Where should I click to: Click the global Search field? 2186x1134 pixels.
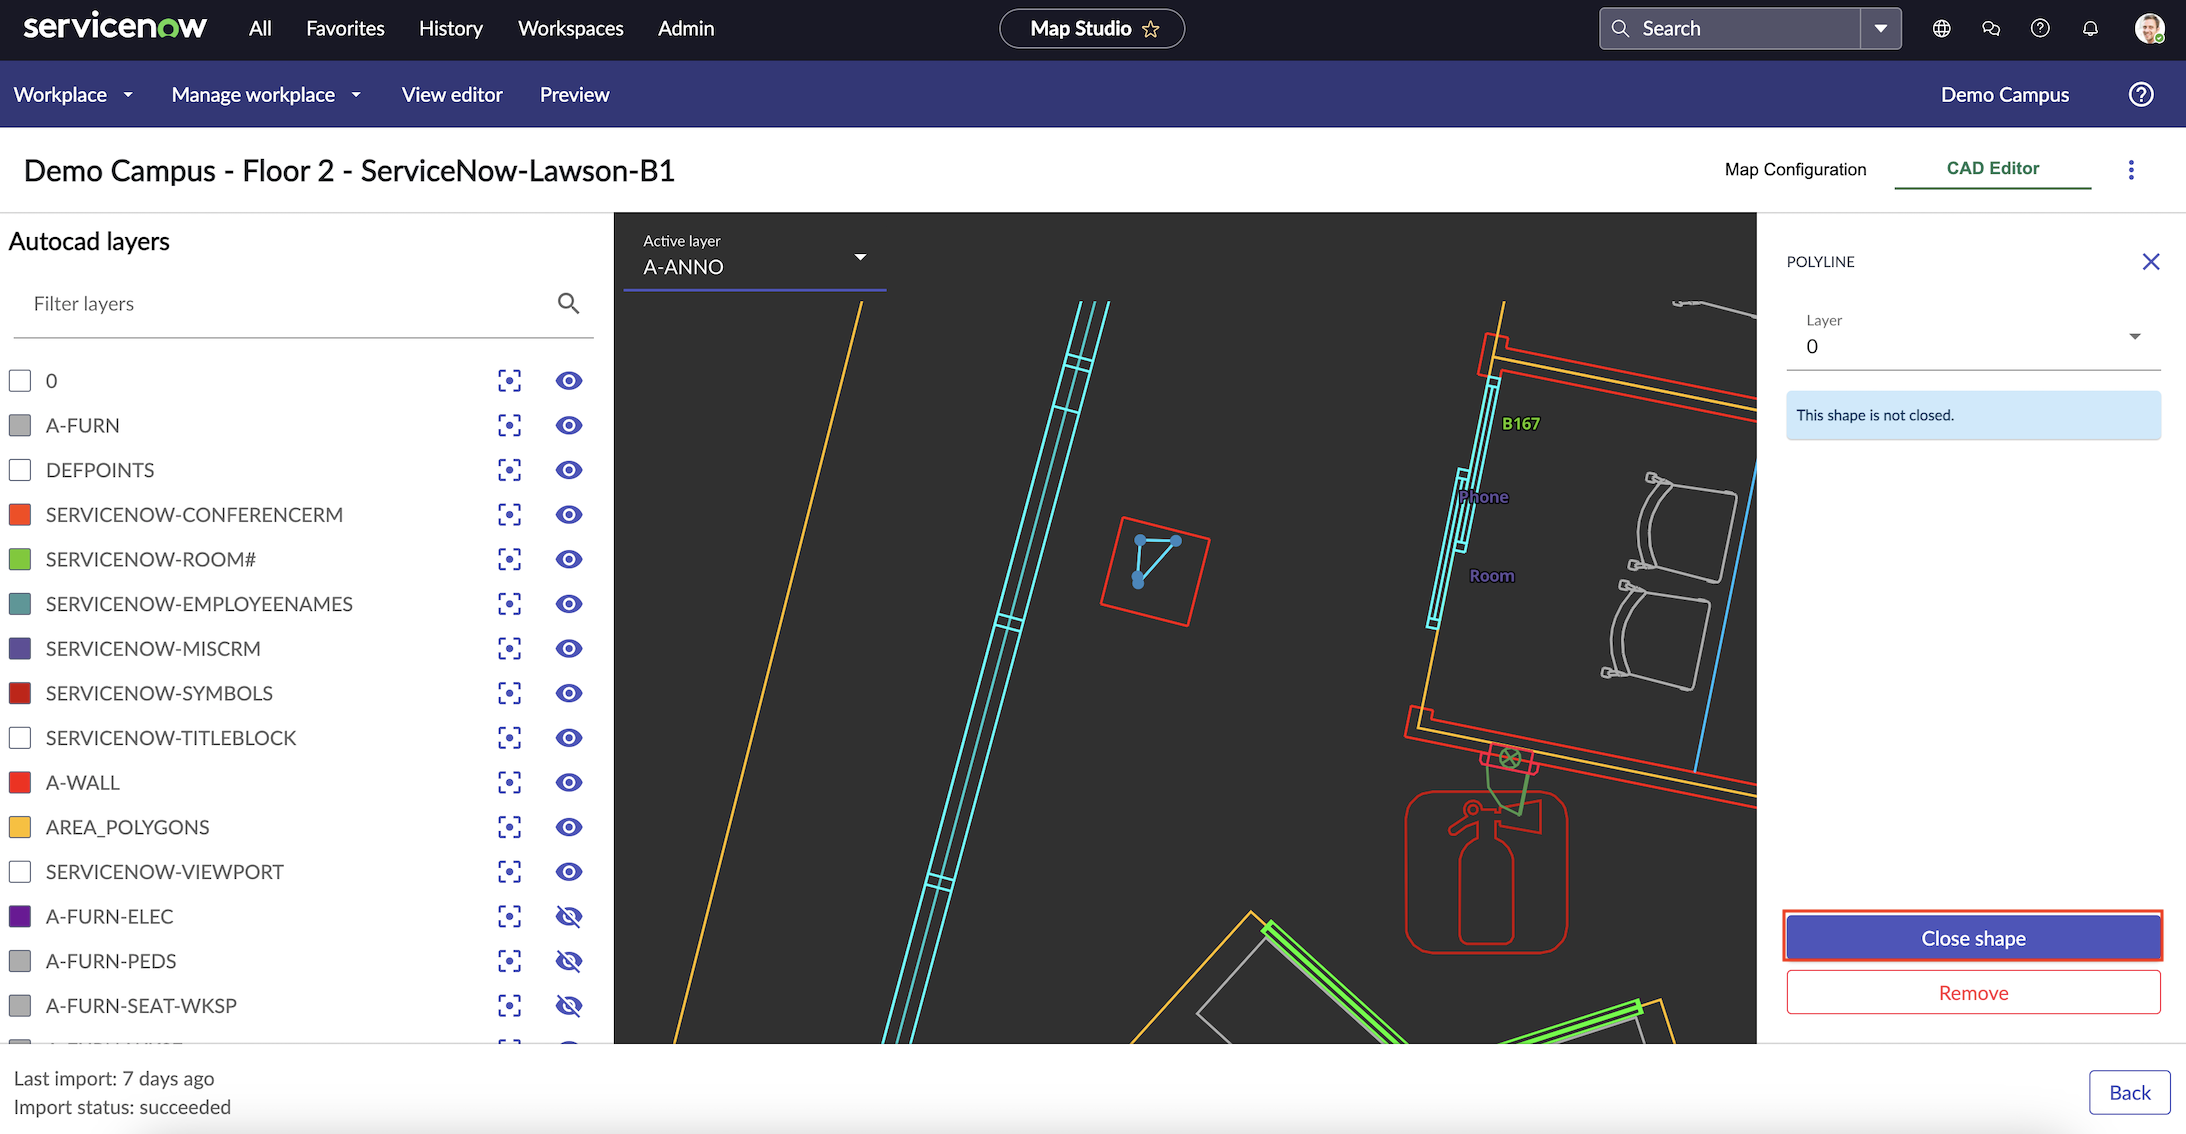pos(1730,29)
